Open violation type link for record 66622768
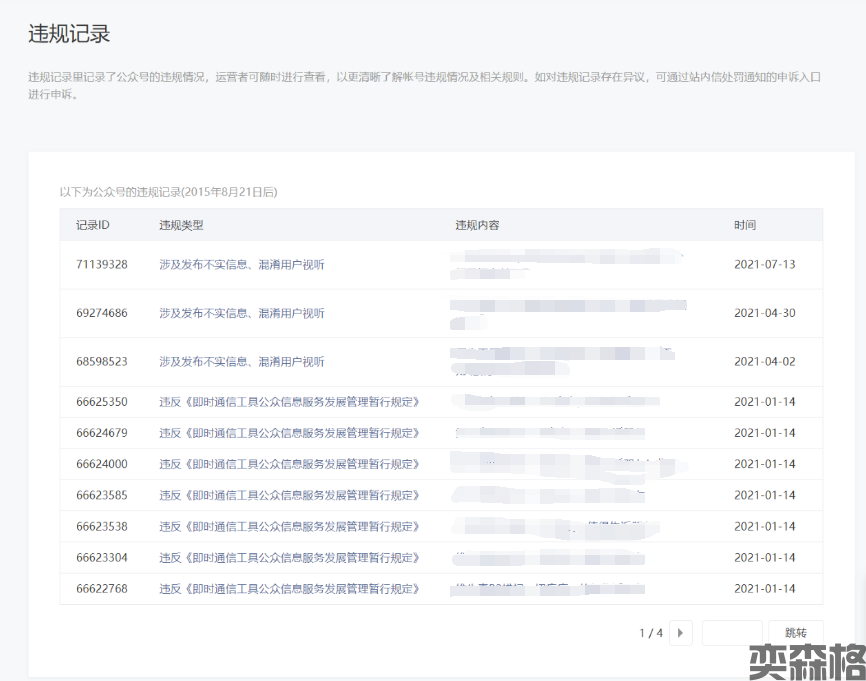The height and width of the screenshot is (681, 866). click(x=289, y=588)
